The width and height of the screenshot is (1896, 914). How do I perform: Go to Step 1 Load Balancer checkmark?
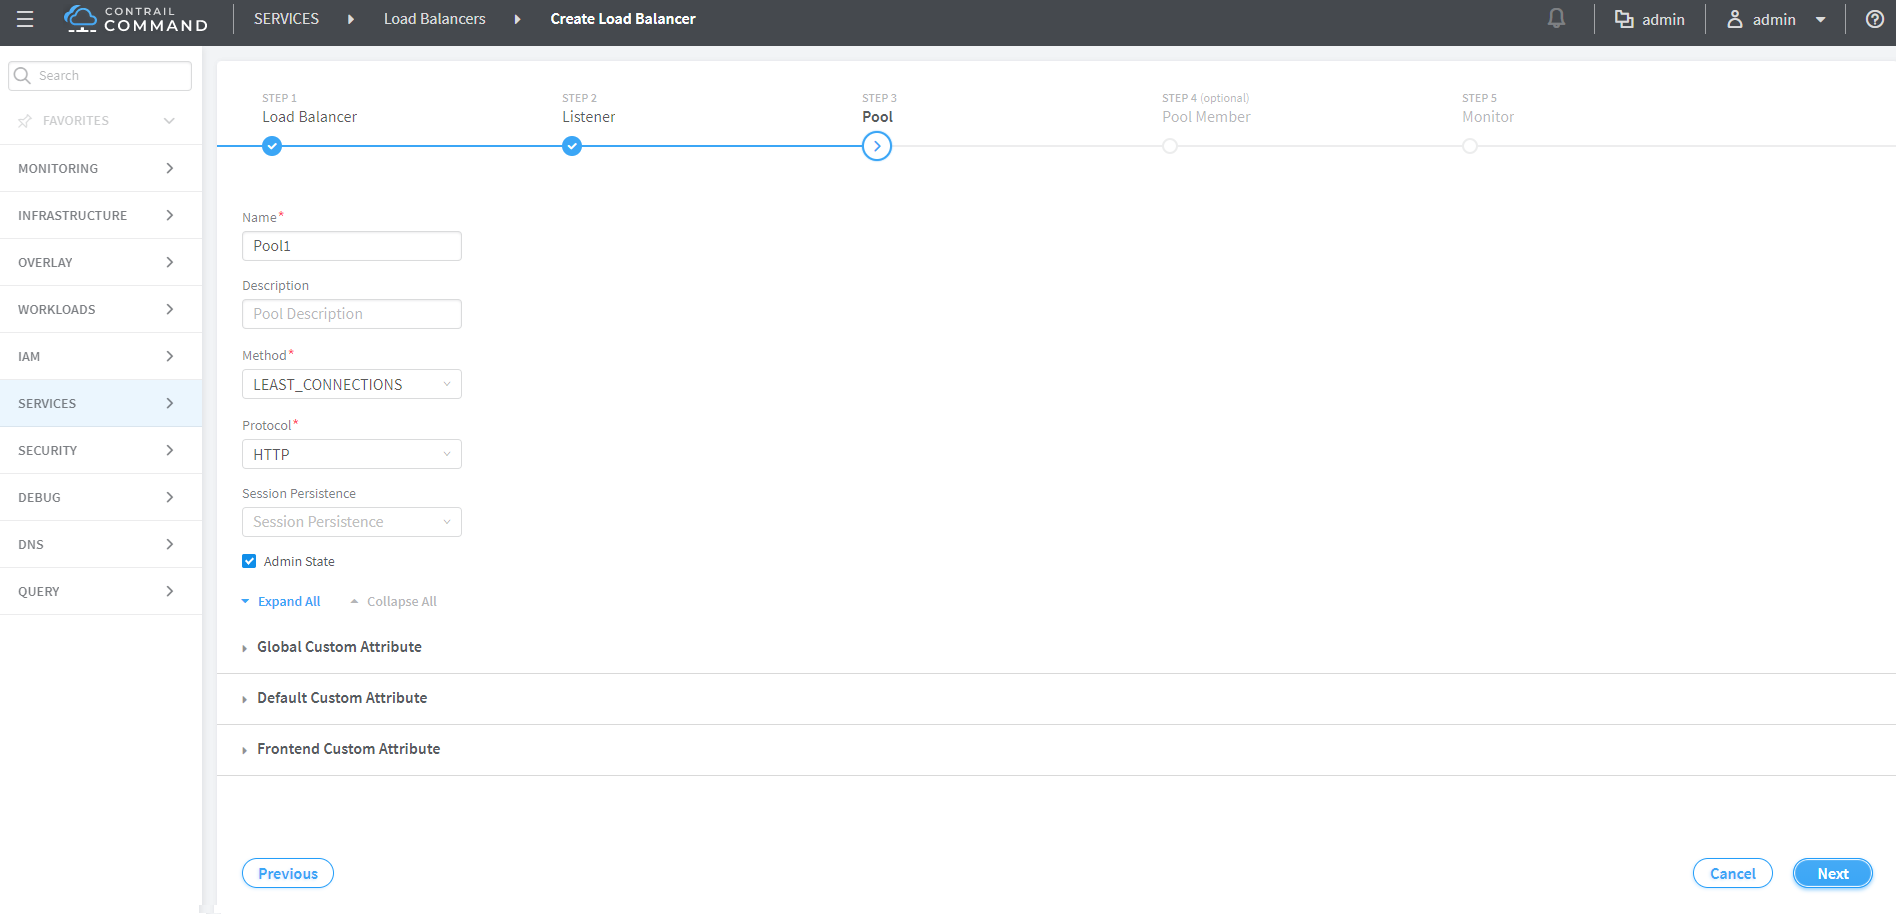[272, 146]
